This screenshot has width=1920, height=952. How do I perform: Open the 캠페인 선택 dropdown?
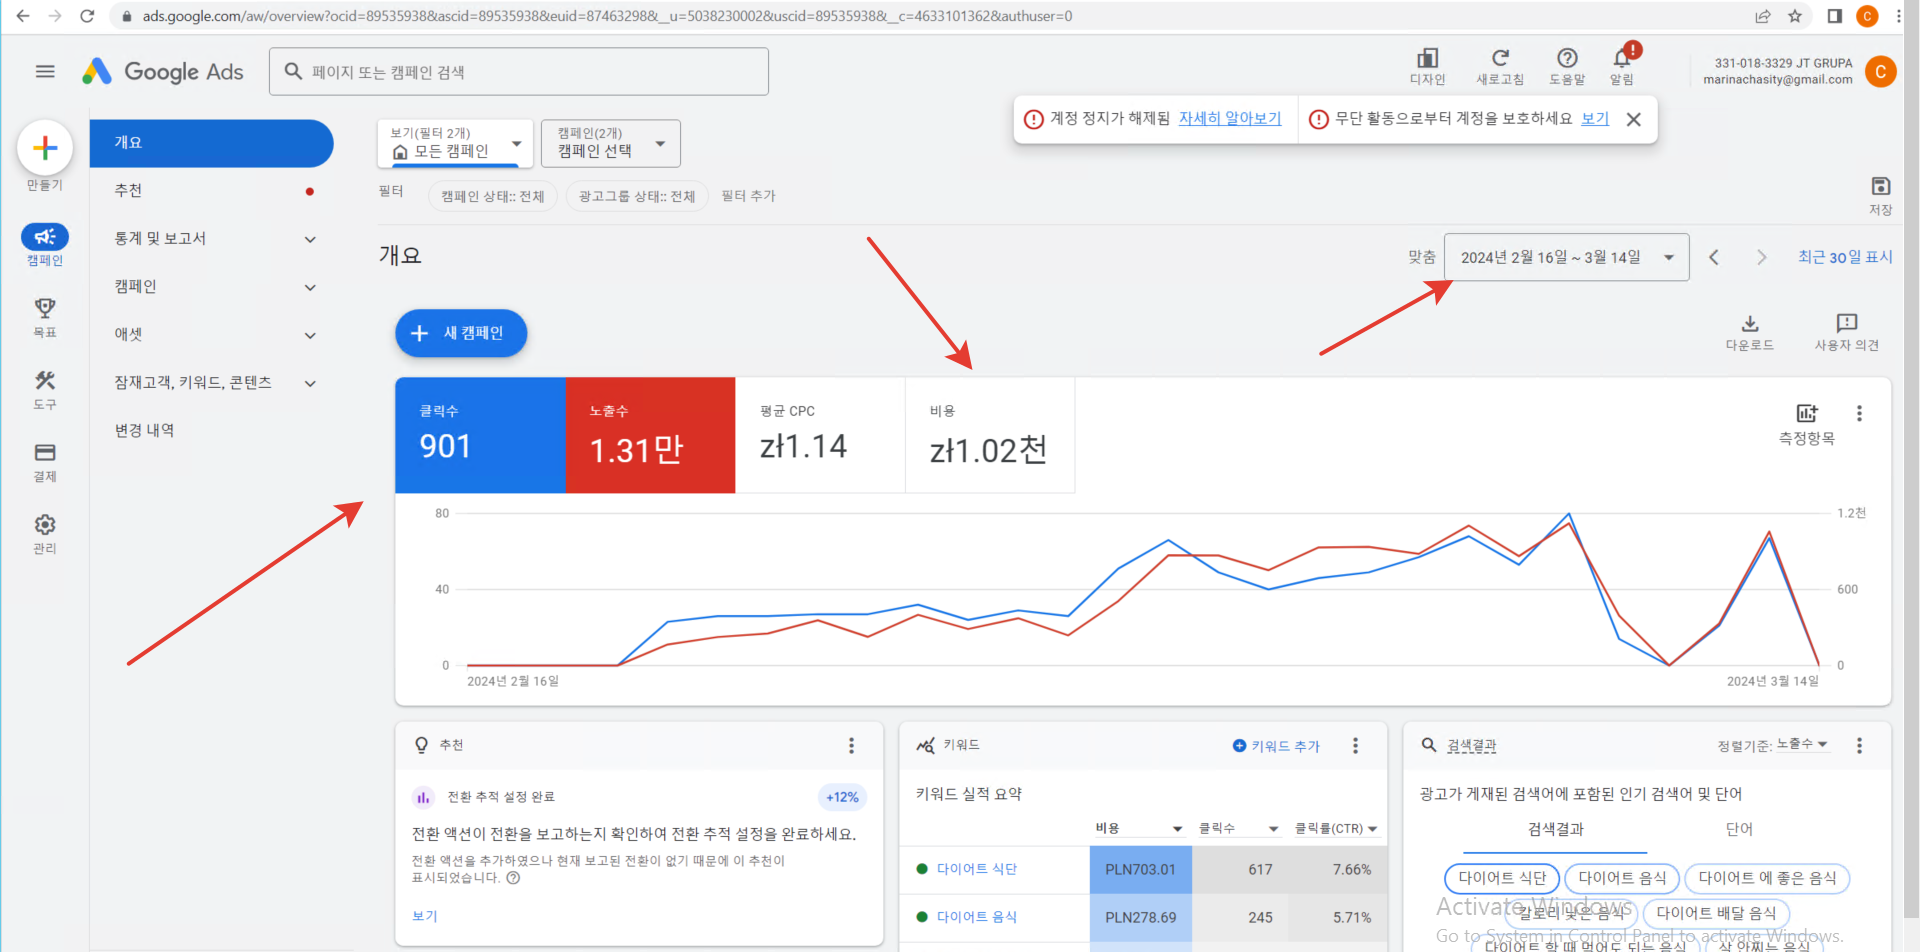pos(611,143)
